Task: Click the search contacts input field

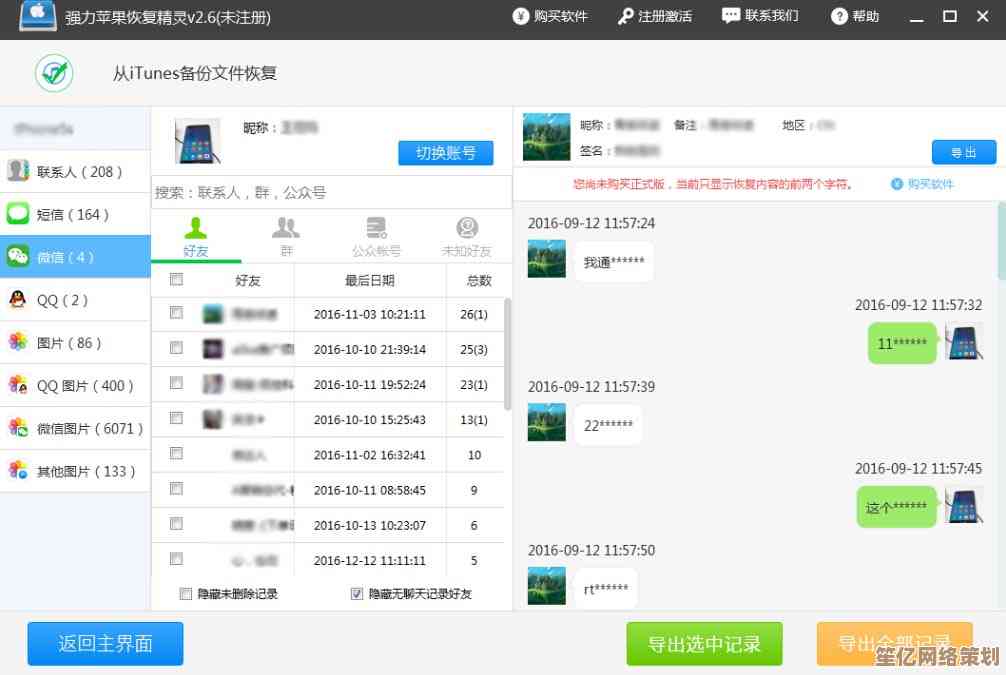Action: pos(331,192)
